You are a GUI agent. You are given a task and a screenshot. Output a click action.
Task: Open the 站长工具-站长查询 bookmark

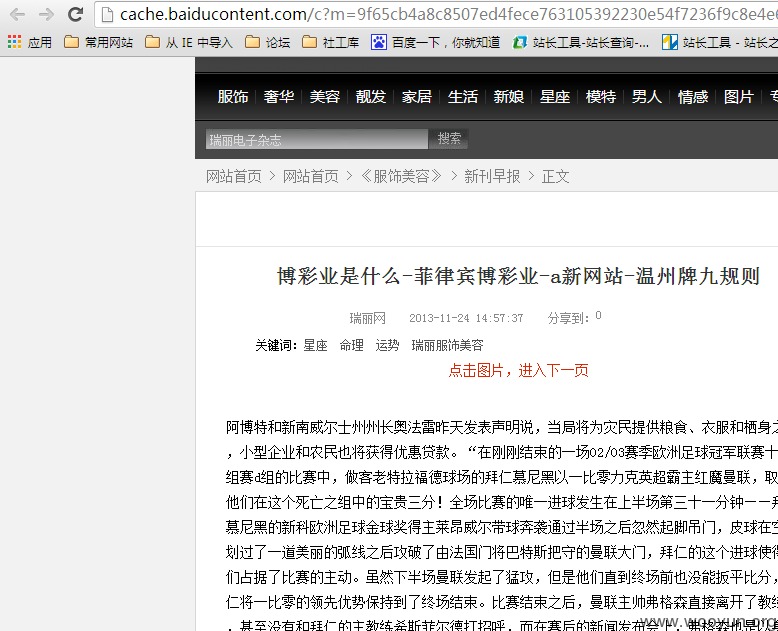coord(581,43)
